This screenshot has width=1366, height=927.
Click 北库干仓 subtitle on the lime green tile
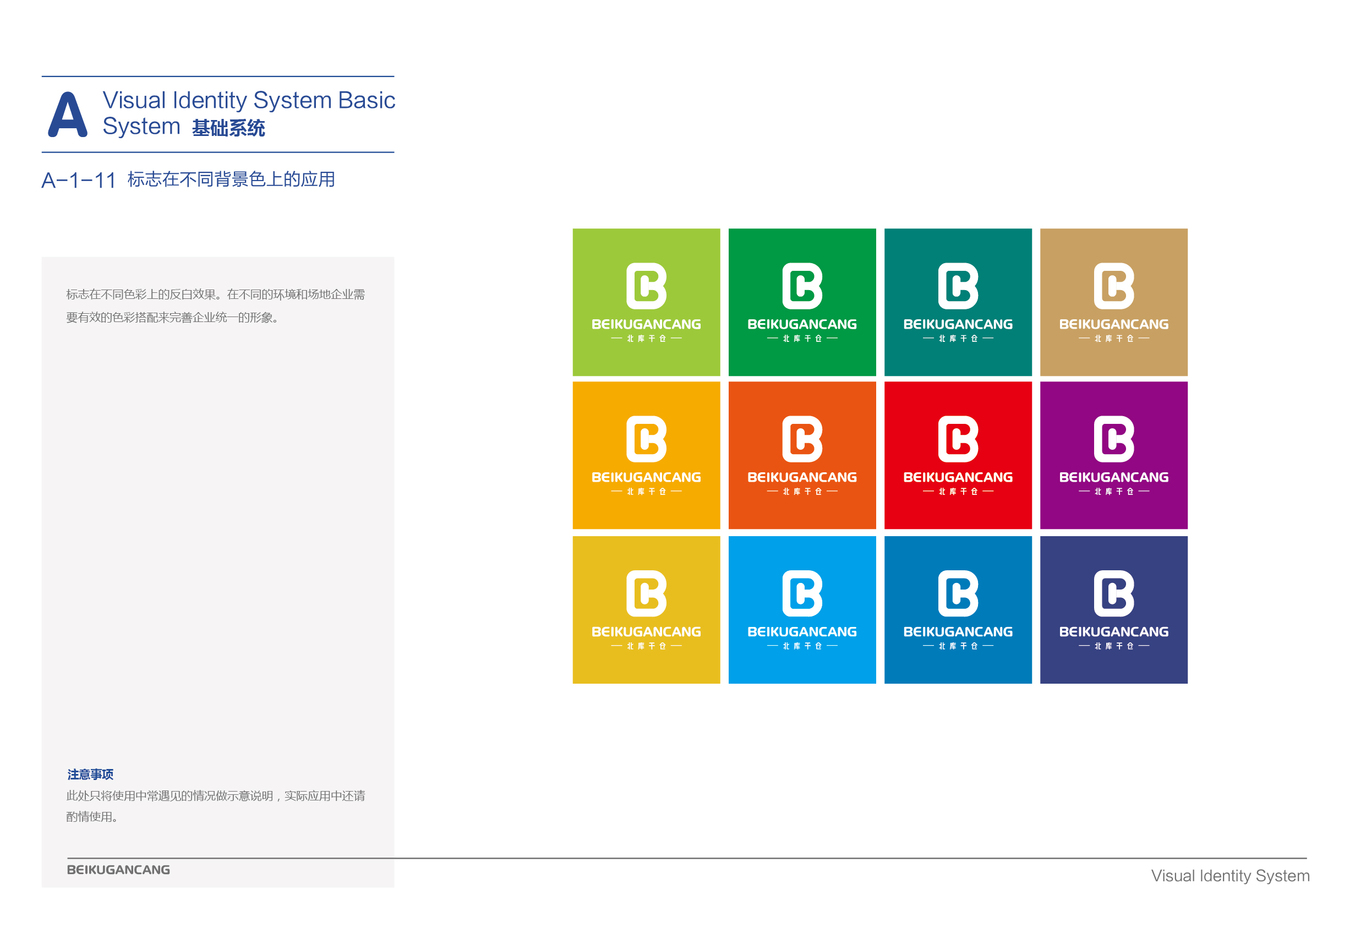pos(646,339)
